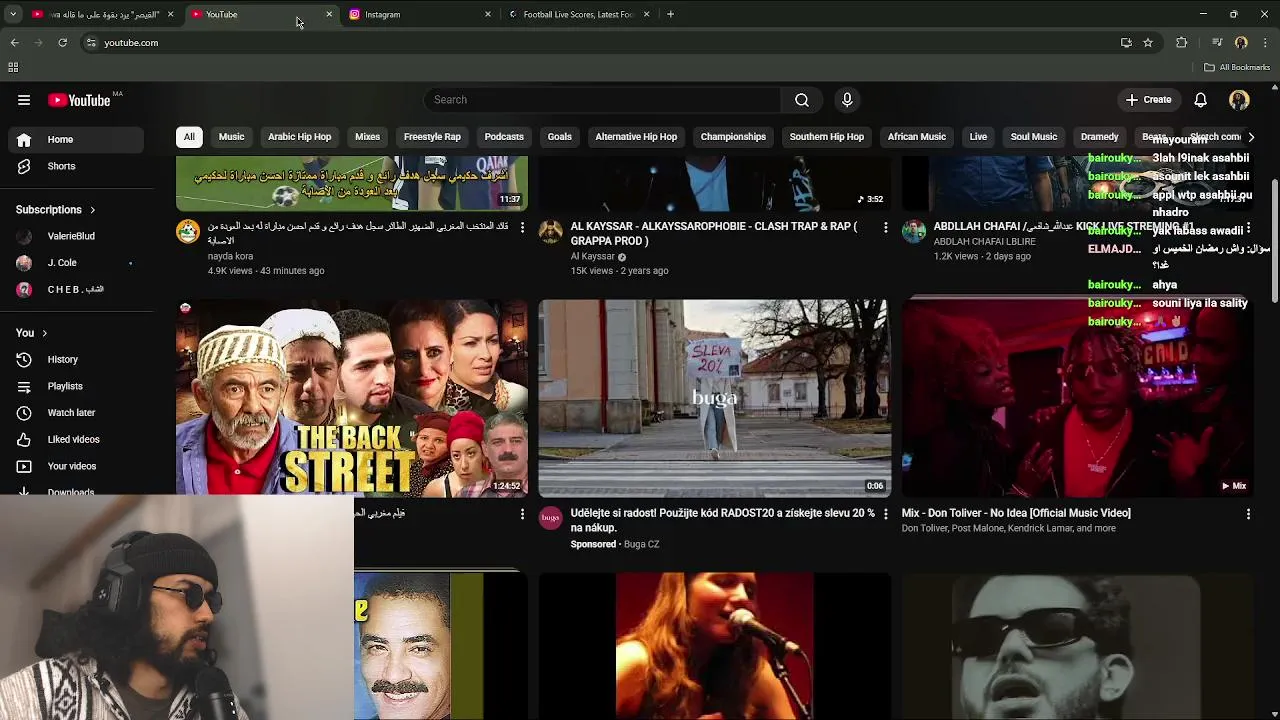Open buga advertiser avatar
The width and height of the screenshot is (1280, 720).
550,518
